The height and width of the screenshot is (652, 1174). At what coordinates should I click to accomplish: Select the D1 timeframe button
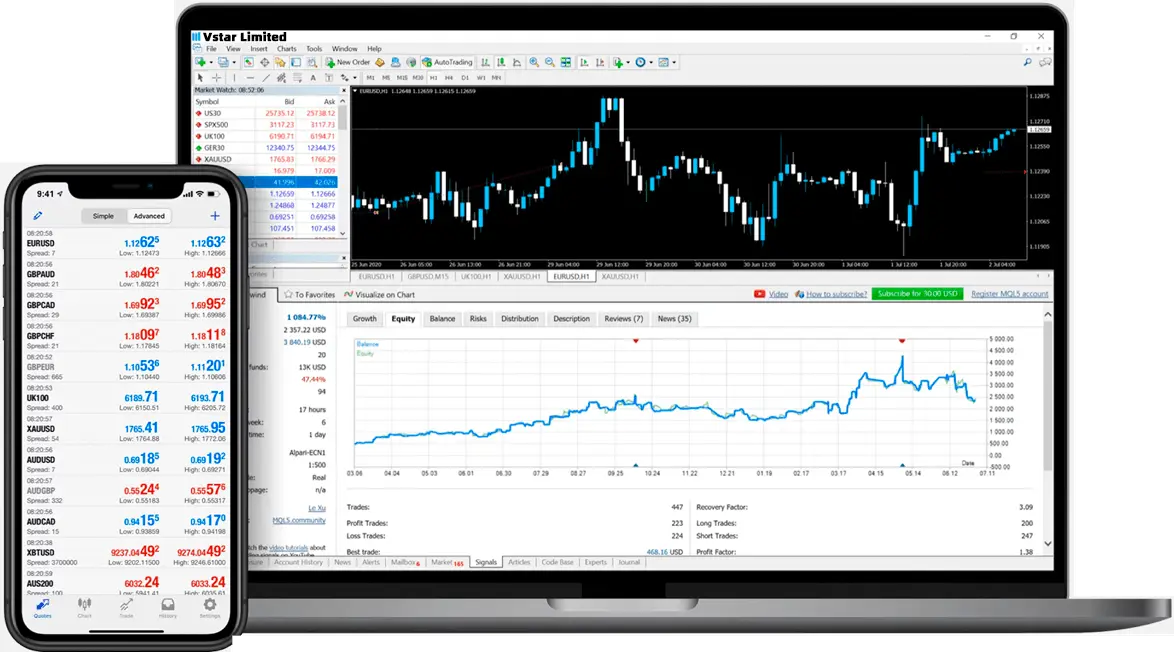465,78
